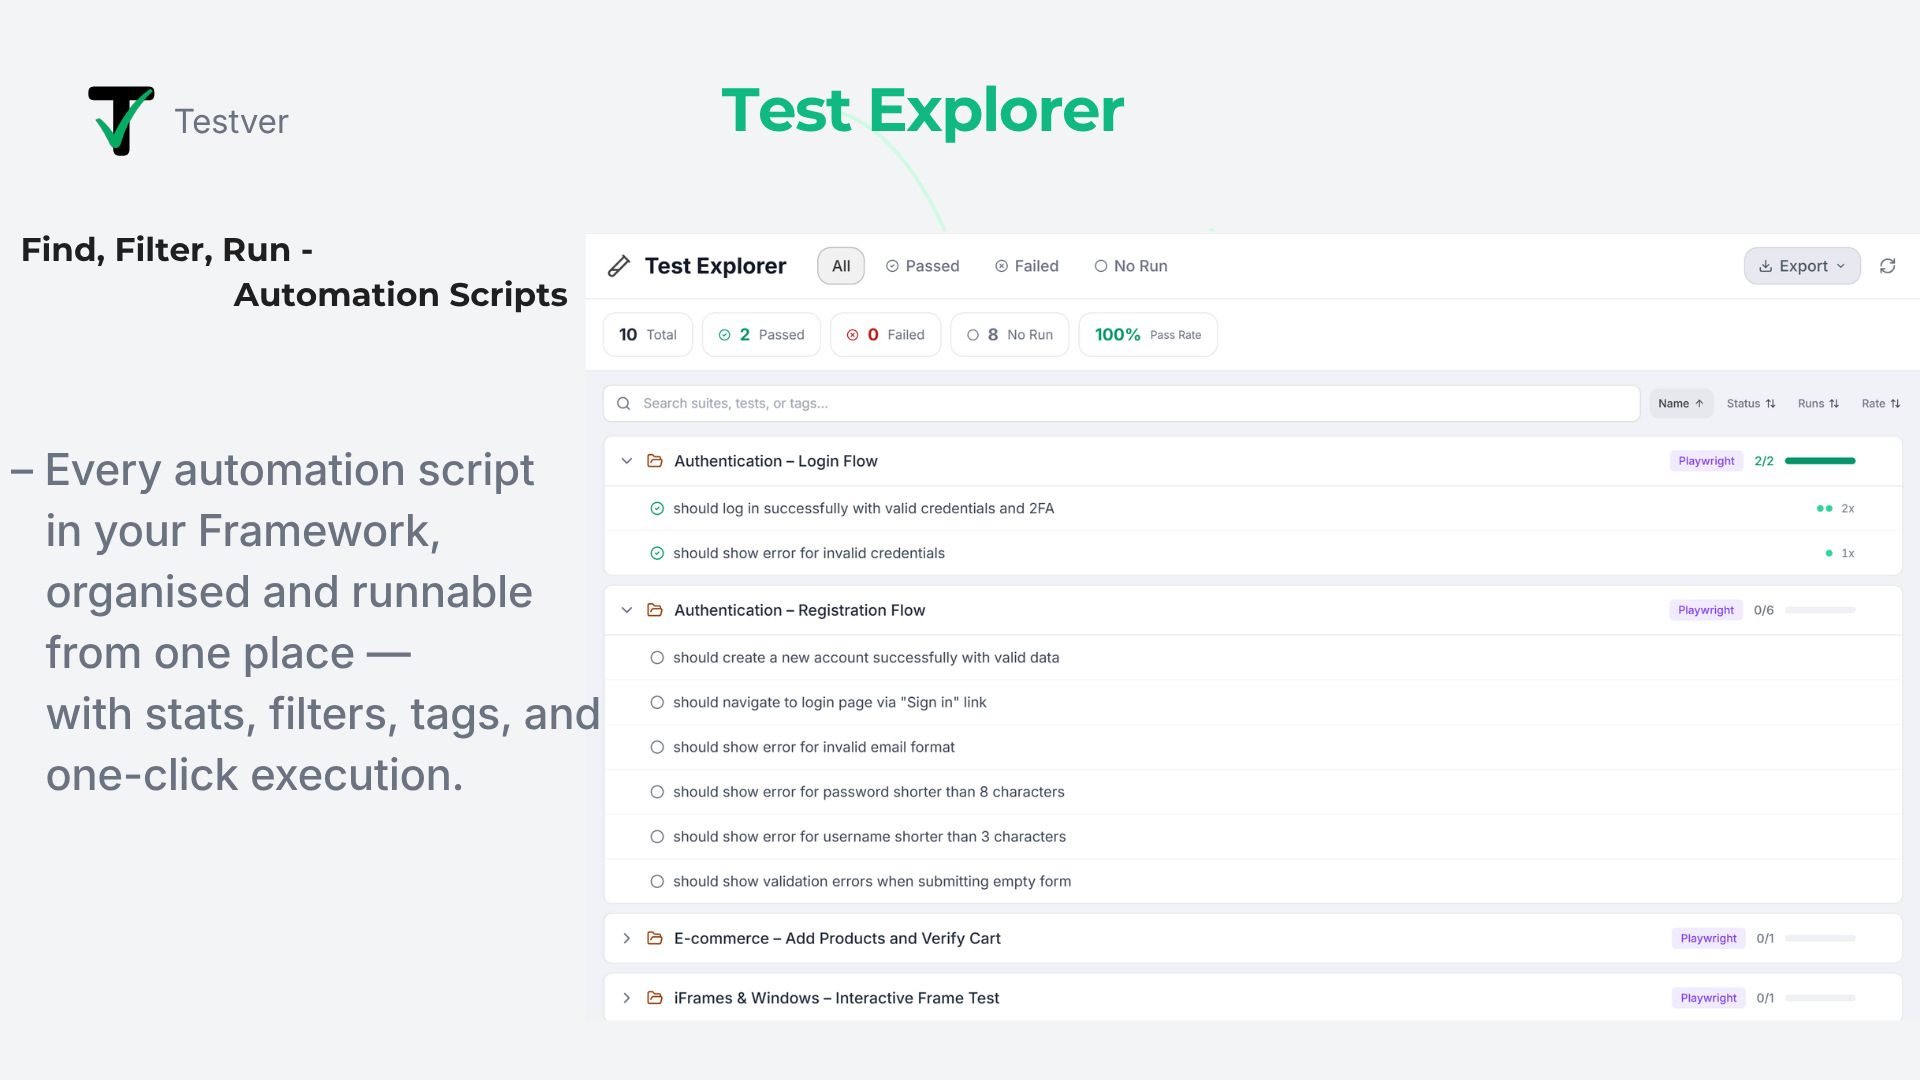
Task: Click passed check icon of invalid credentials test
Action: coord(657,553)
